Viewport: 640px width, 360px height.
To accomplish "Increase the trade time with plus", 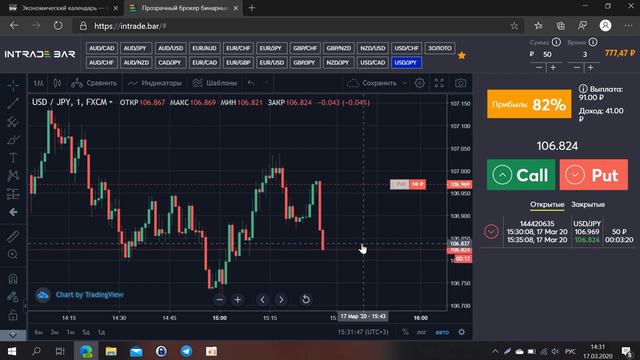I will pos(591,67).
